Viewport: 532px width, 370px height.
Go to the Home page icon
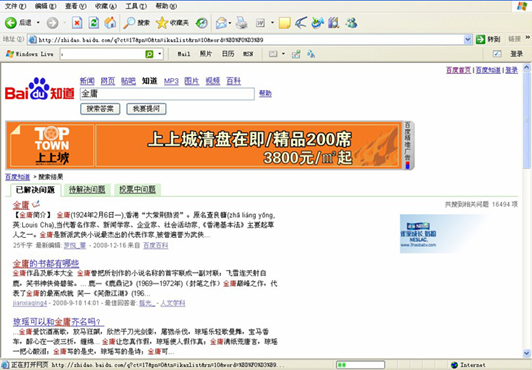coord(110,23)
